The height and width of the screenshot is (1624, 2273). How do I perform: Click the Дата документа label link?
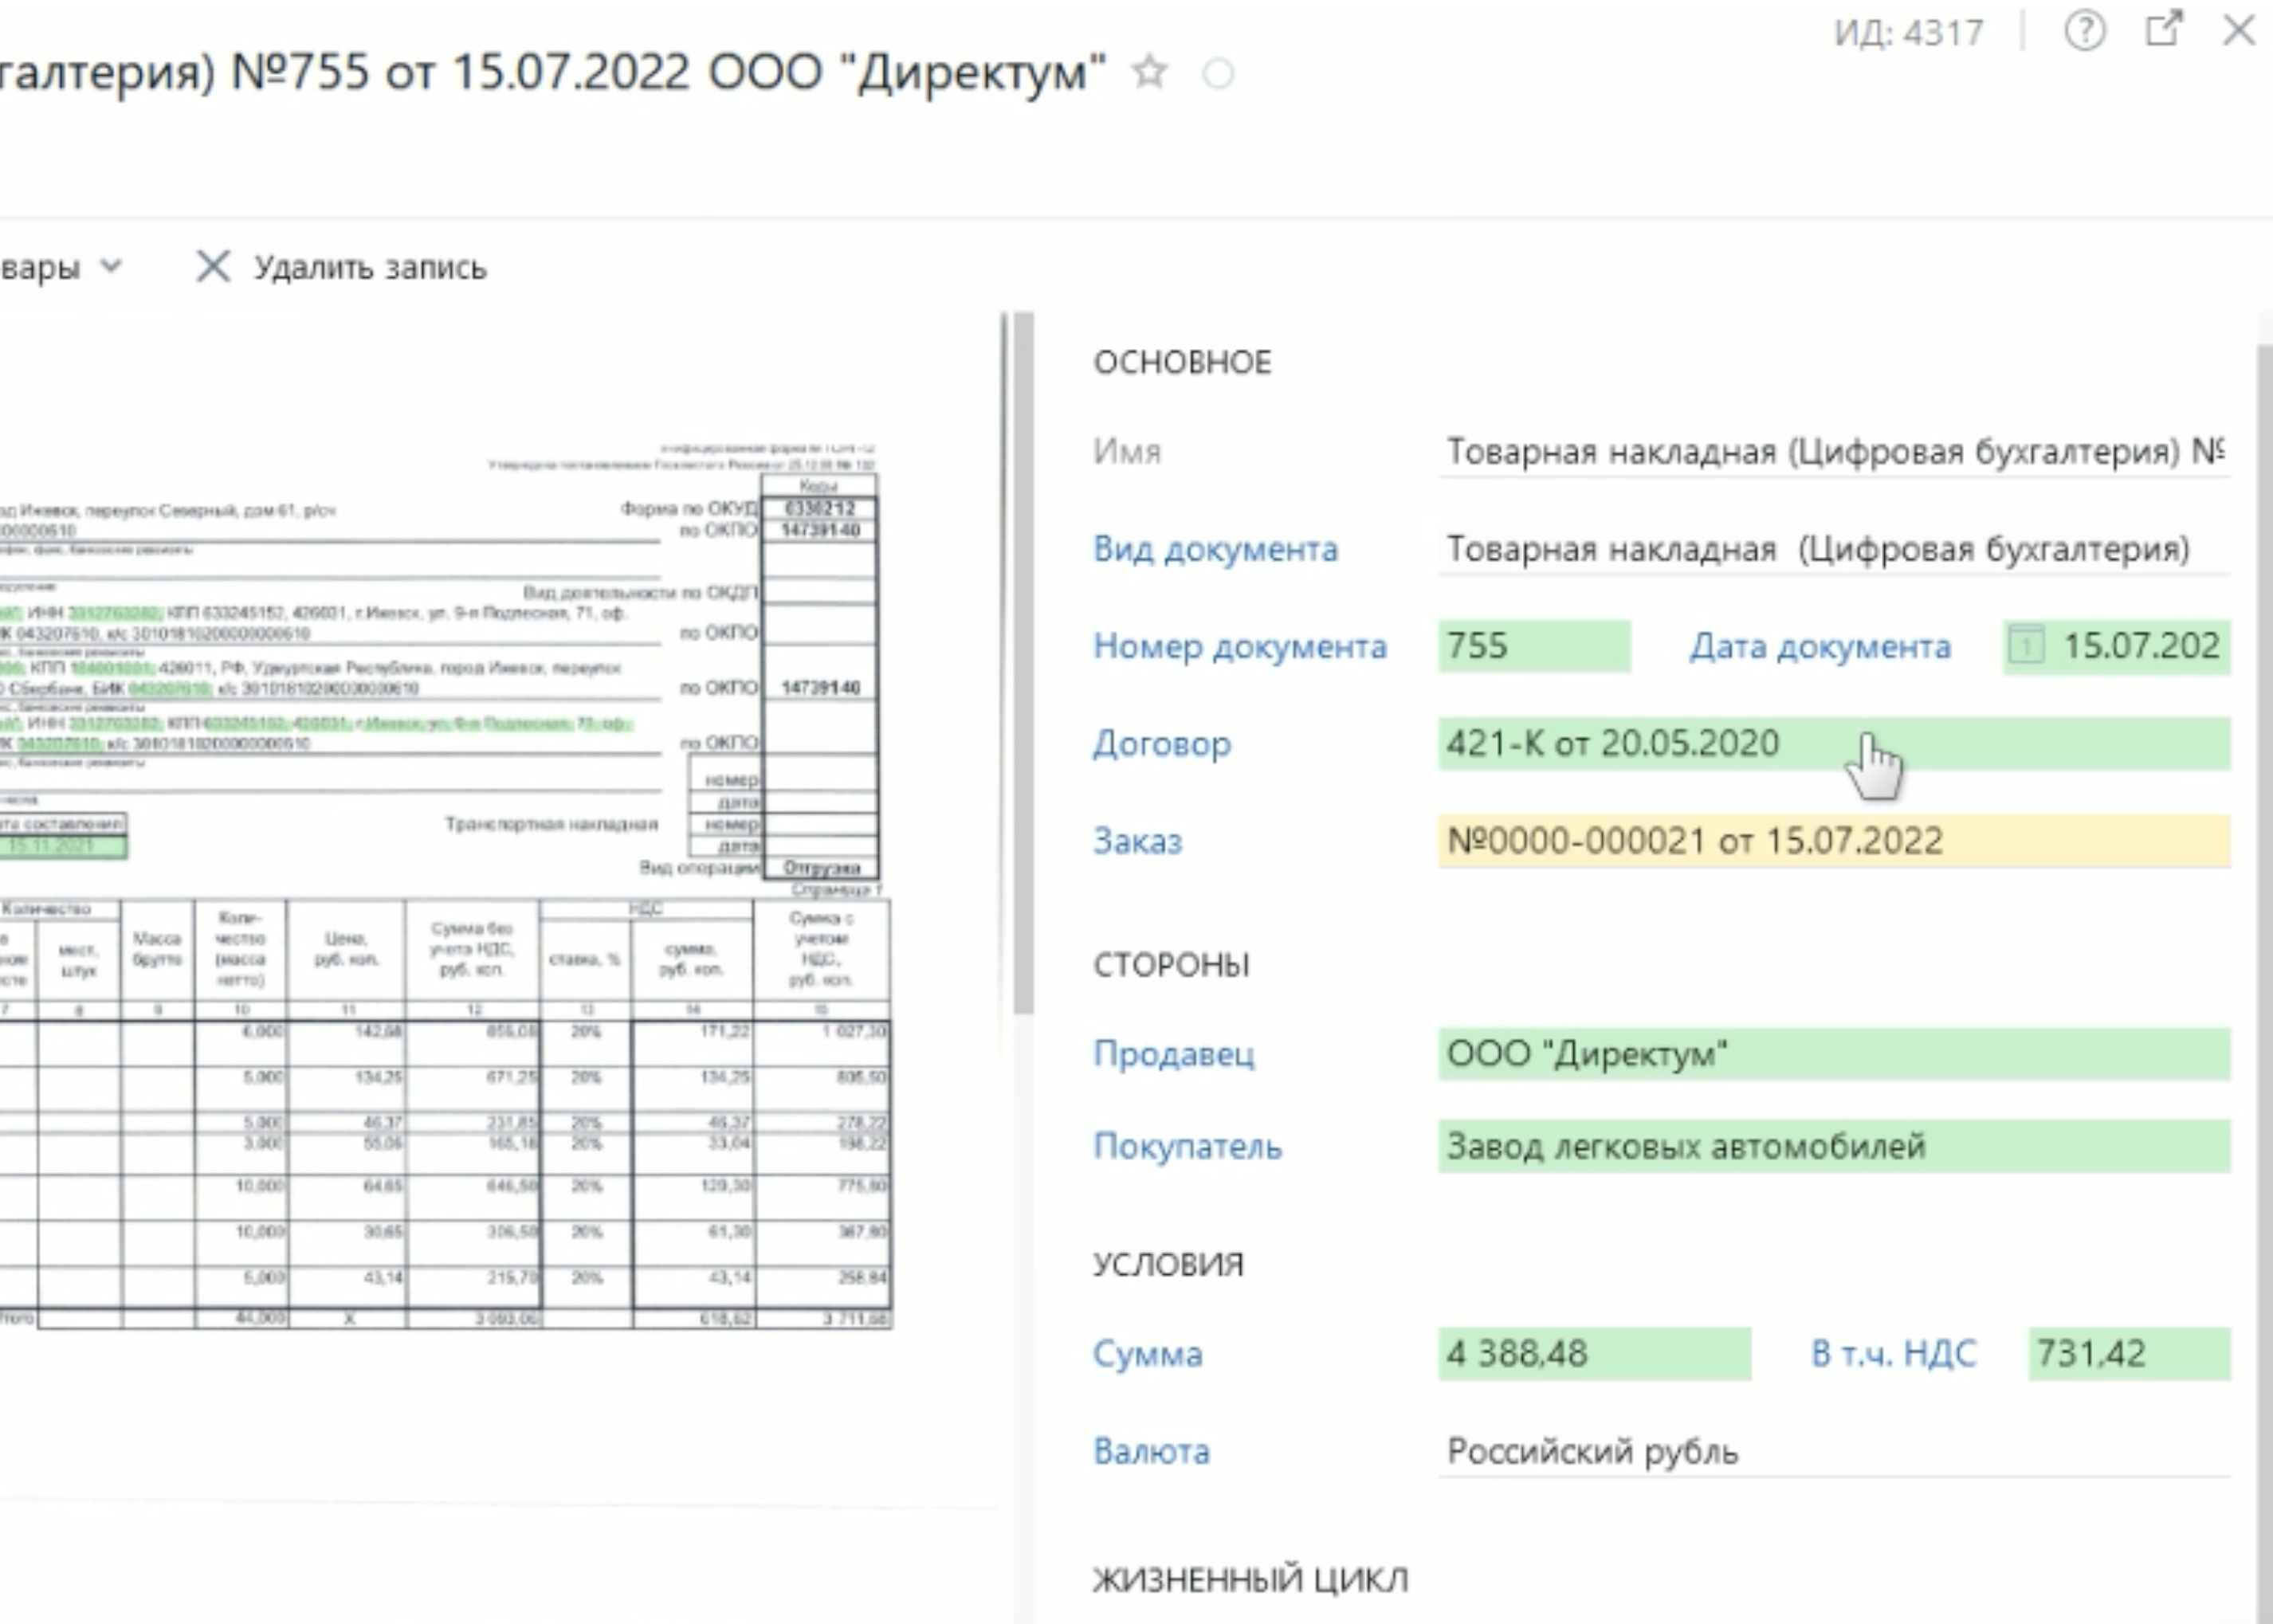pyautogui.click(x=1820, y=646)
